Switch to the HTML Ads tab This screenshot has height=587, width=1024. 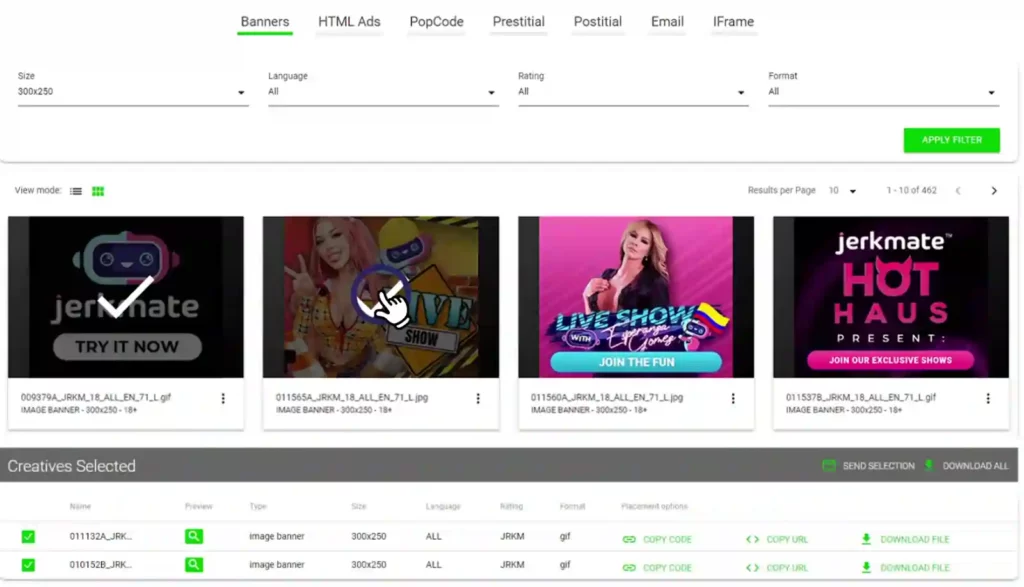pos(349,21)
